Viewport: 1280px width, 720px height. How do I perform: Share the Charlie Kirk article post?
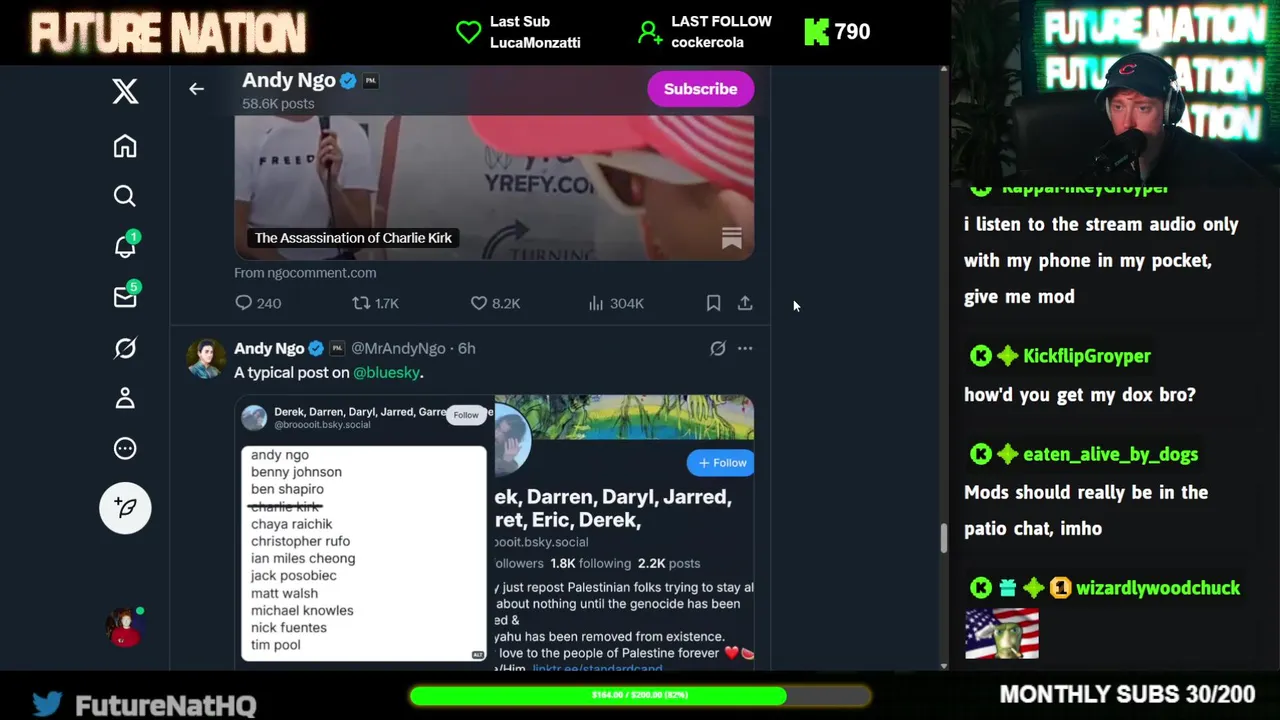tap(745, 303)
